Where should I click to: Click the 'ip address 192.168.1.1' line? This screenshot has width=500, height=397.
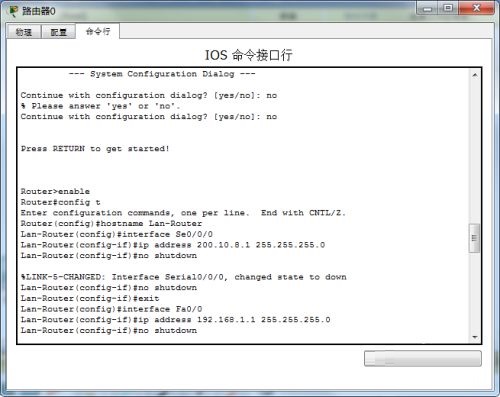[175, 320]
